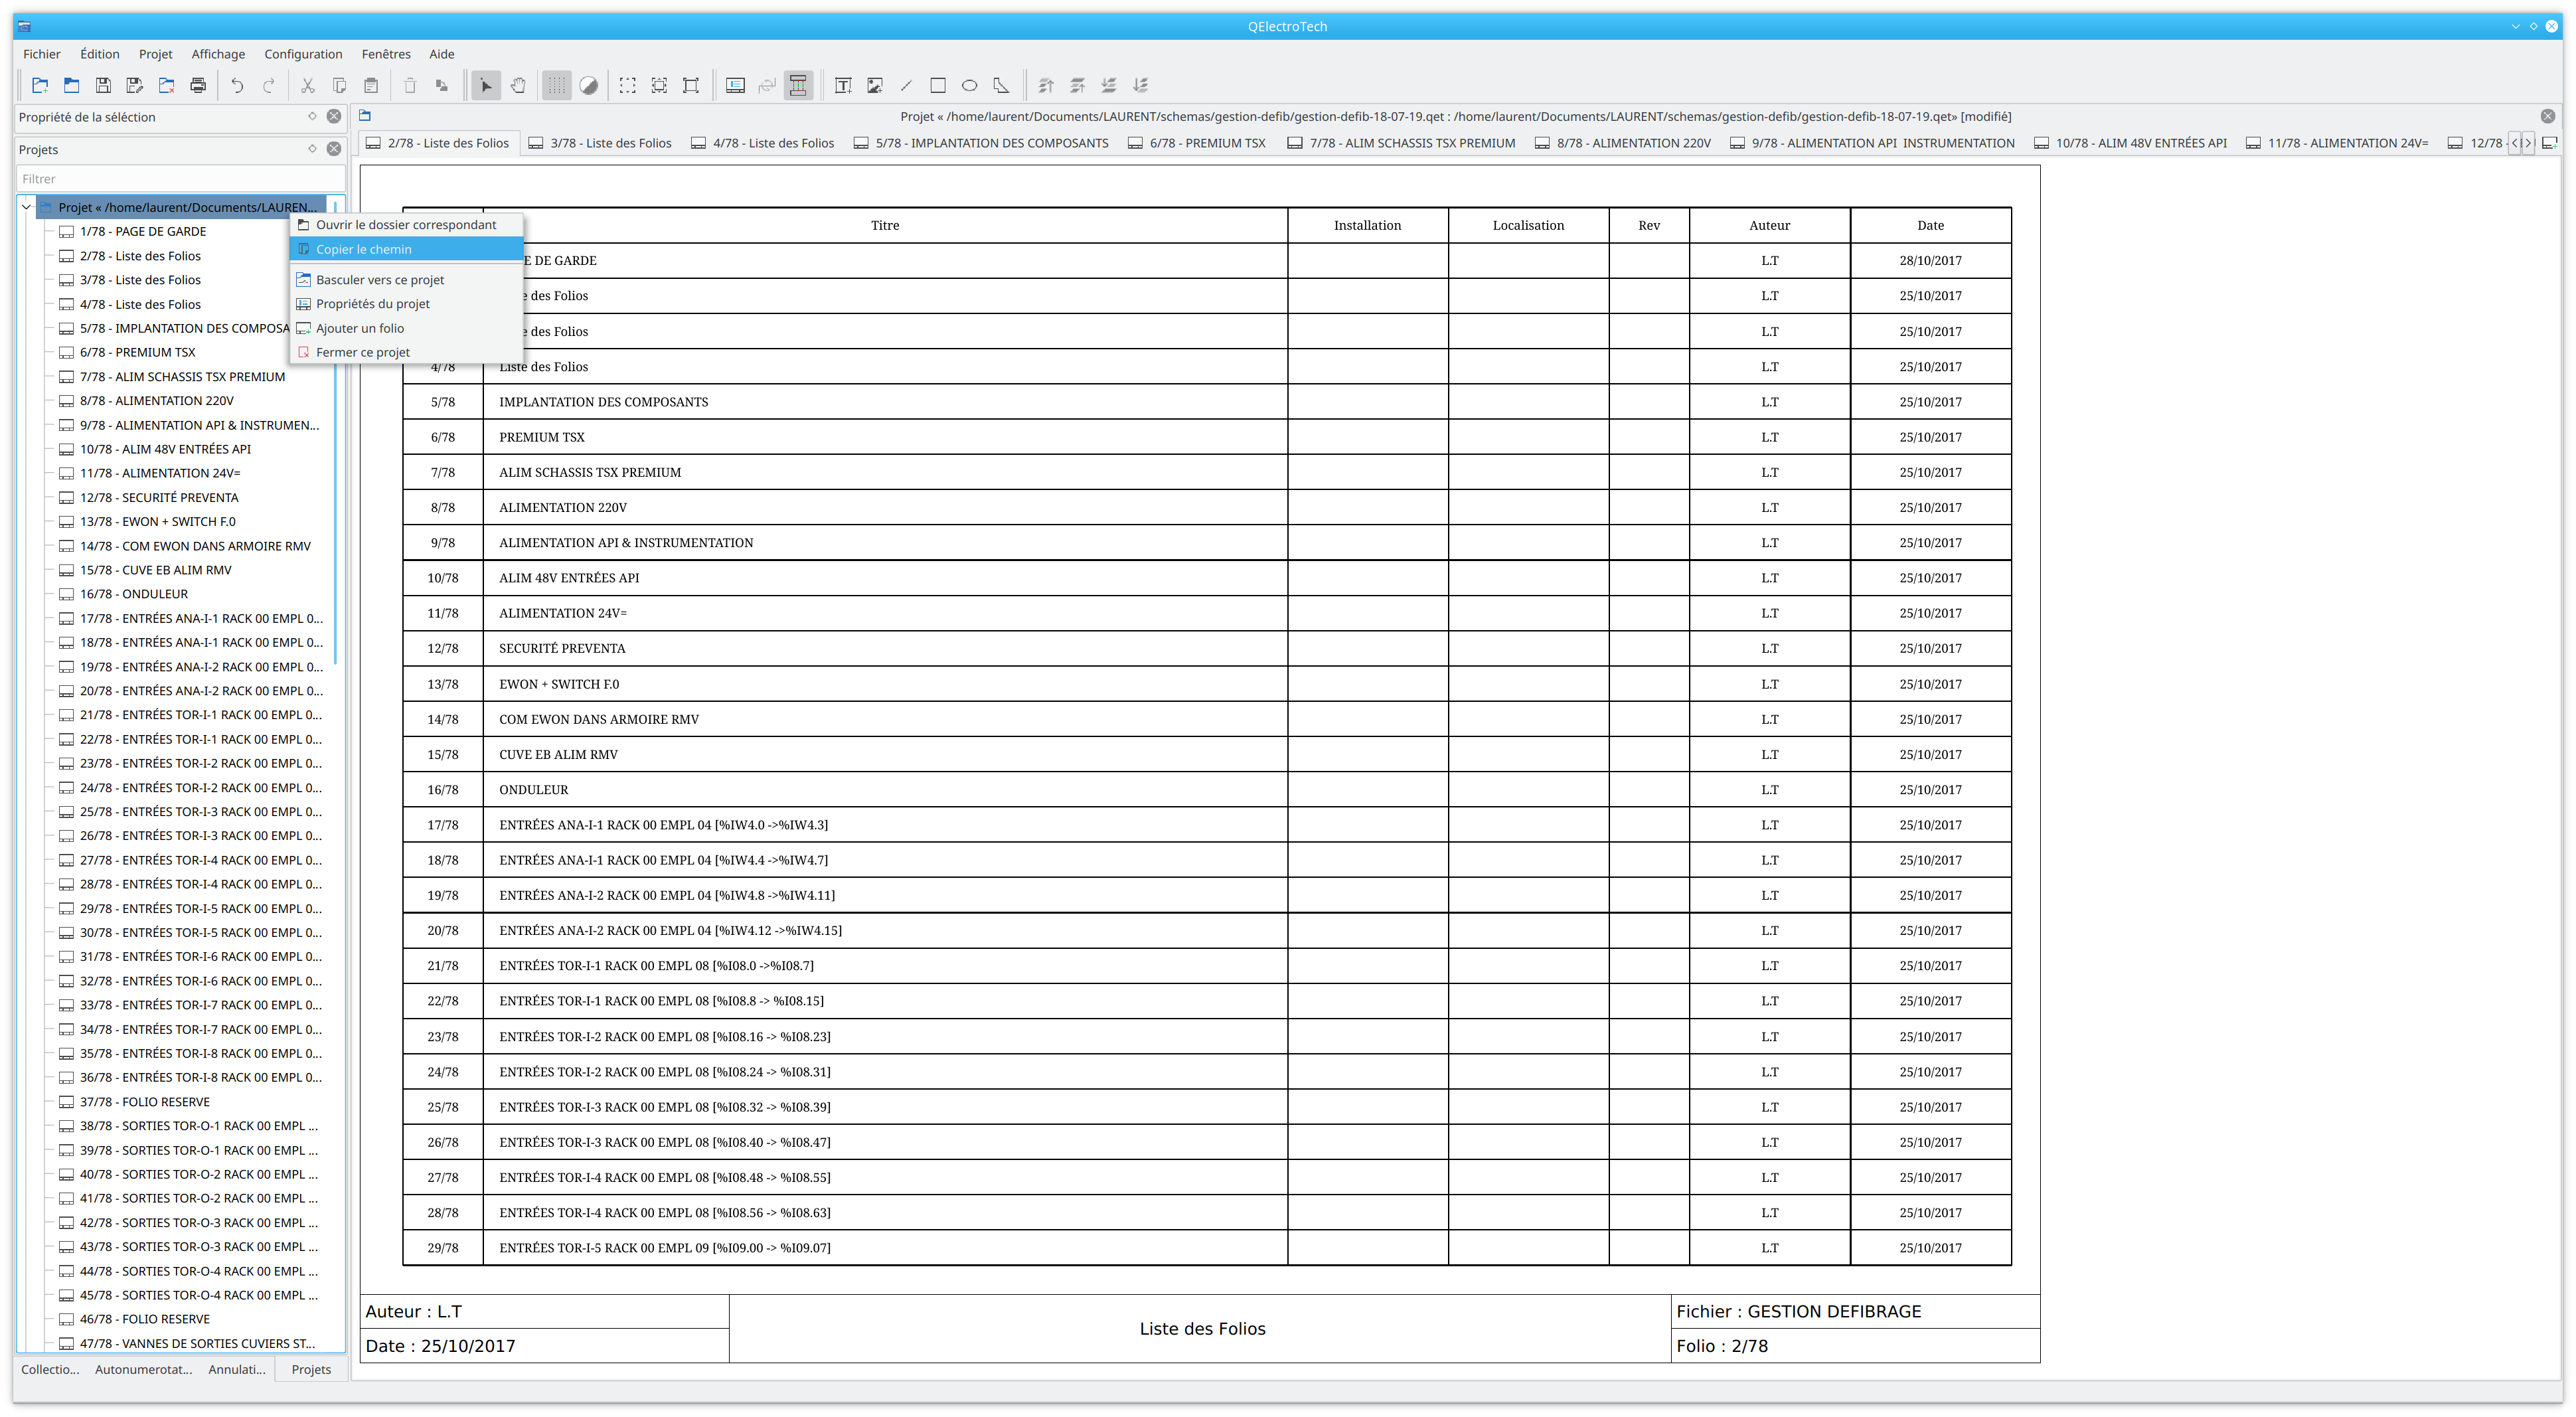
Task: Click the add text field tool
Action: 843,86
